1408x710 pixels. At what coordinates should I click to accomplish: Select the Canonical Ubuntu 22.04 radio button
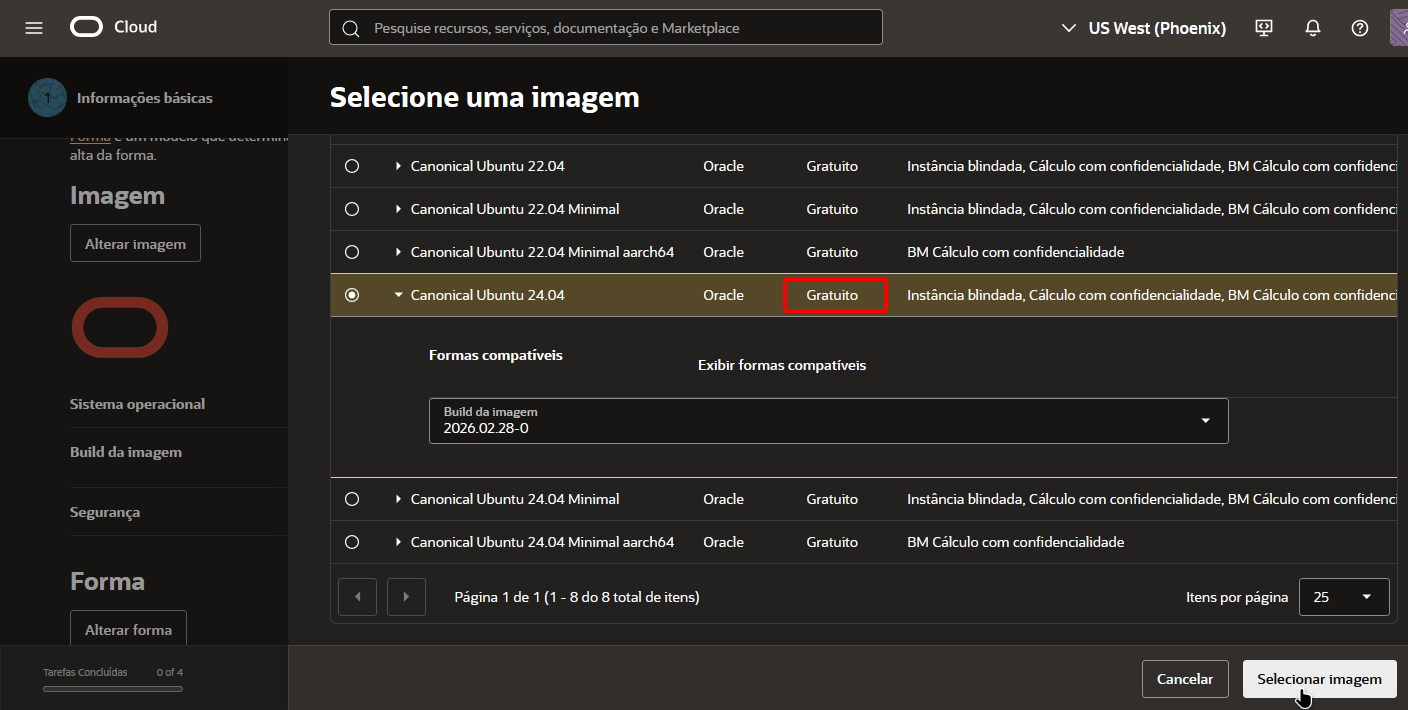pos(352,166)
